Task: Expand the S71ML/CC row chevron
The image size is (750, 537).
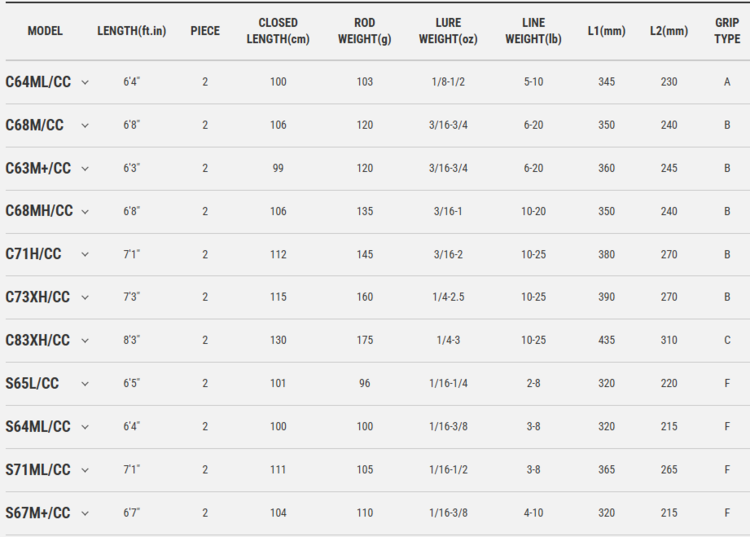Action: 85,470
